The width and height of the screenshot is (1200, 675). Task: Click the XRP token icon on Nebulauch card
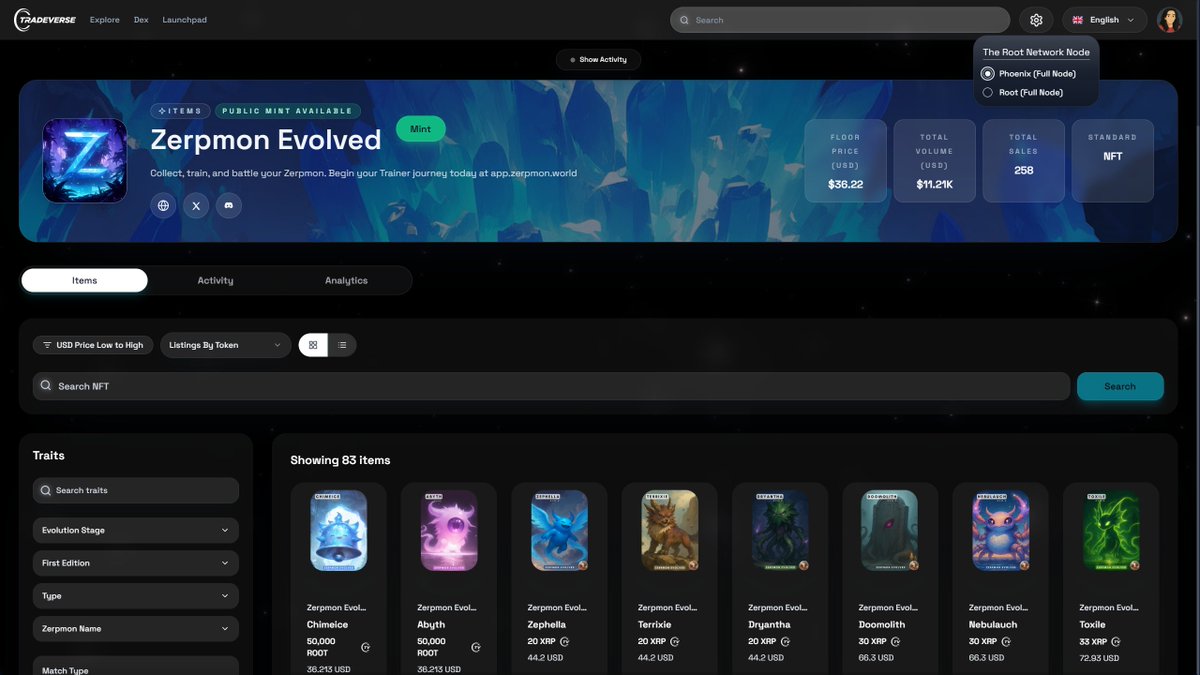coord(1005,642)
